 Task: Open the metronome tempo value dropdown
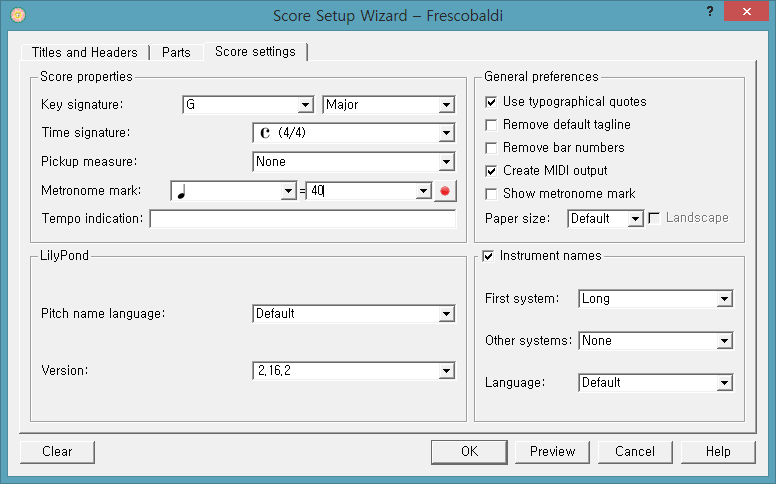[423, 191]
